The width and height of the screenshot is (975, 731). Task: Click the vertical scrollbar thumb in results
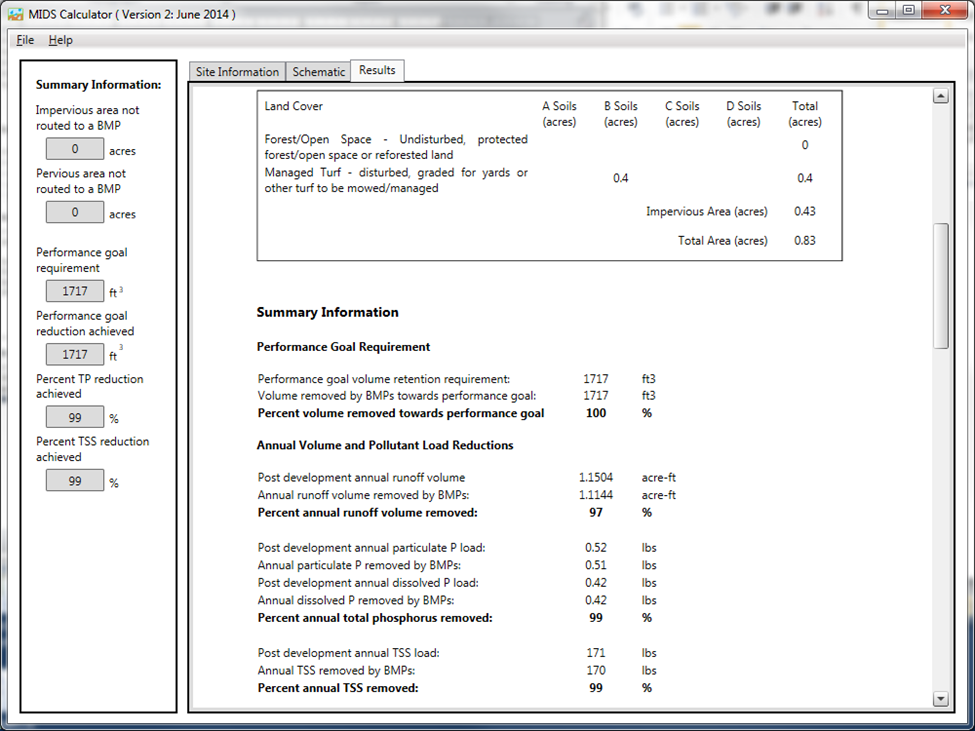940,285
